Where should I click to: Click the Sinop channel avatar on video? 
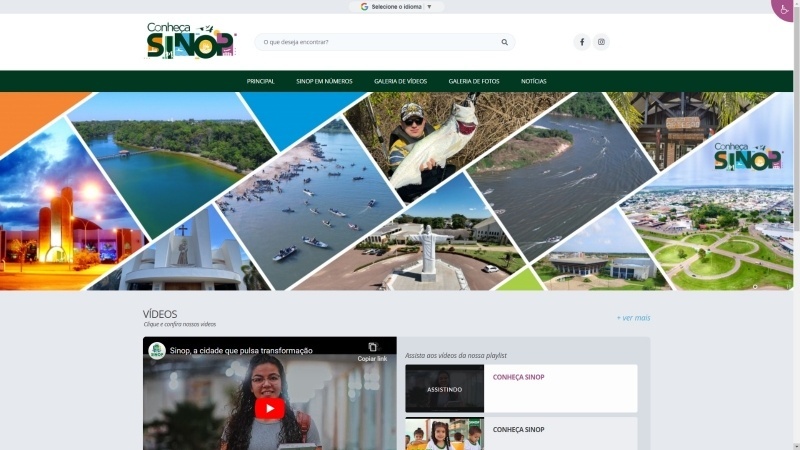[157, 351]
